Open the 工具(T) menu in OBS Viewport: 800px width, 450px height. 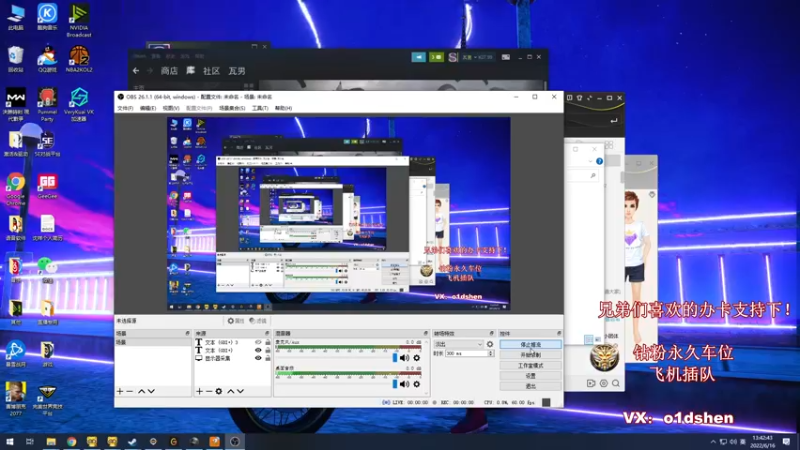pyautogui.click(x=260, y=108)
